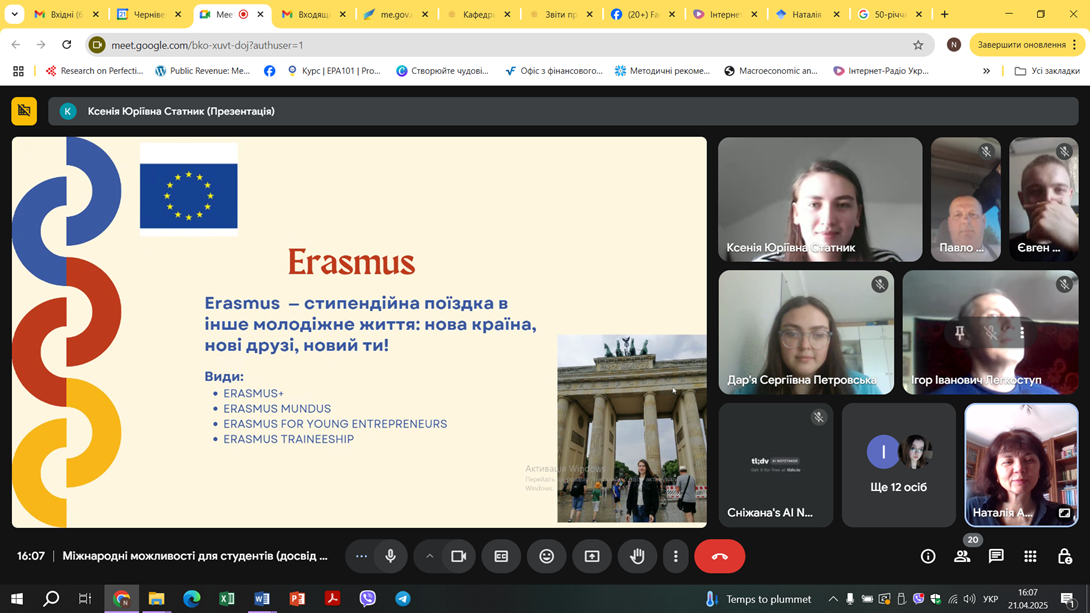Toggle the camera on or off
1090x613 pixels.
pos(458,556)
